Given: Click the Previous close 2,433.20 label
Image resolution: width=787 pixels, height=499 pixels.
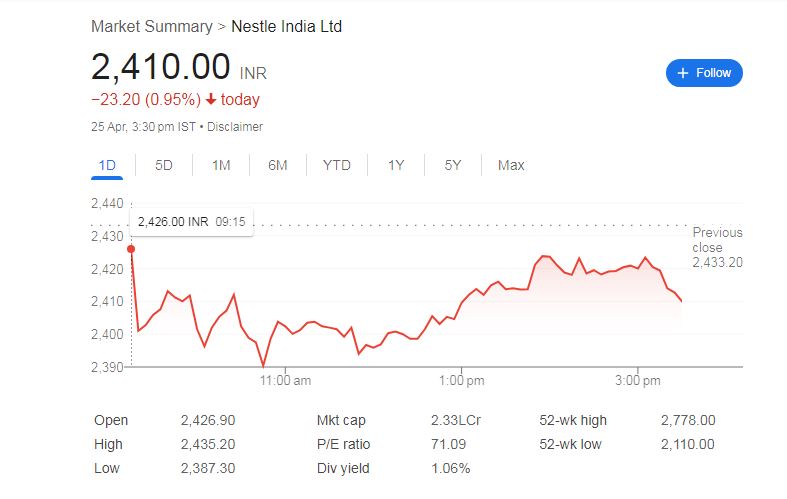Looking at the screenshot, I should pyautogui.click(x=717, y=247).
